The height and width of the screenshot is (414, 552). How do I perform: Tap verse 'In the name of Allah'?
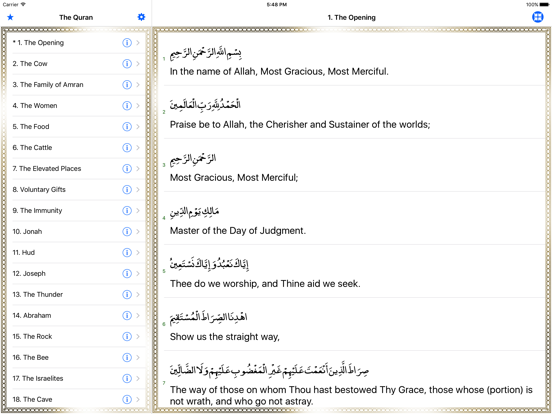coord(352,59)
